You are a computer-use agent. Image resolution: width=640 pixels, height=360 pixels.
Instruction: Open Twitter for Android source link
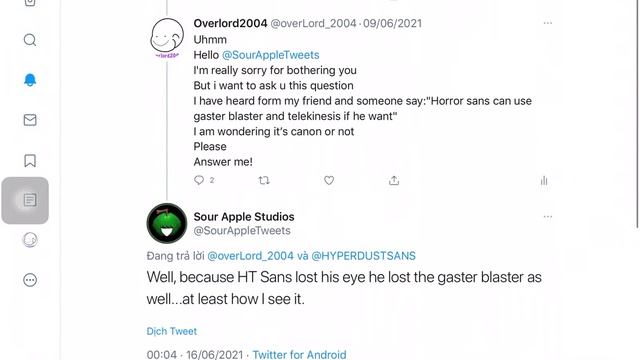299,354
